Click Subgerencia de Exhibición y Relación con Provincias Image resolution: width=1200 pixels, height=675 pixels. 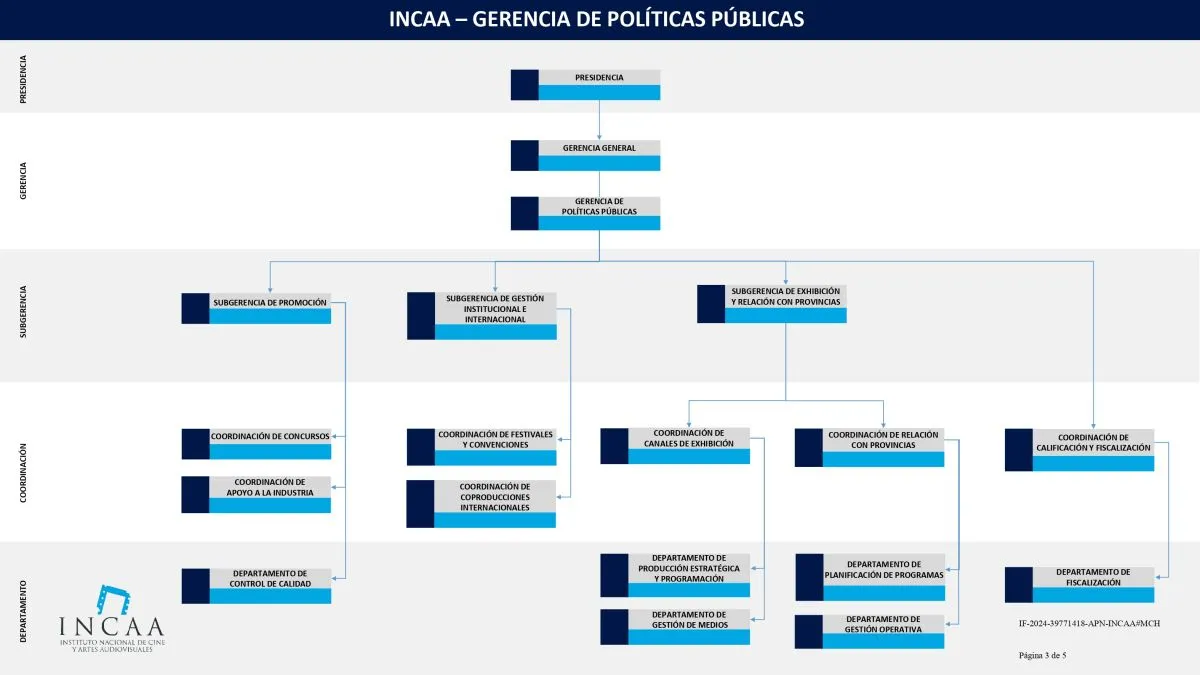pos(772,304)
